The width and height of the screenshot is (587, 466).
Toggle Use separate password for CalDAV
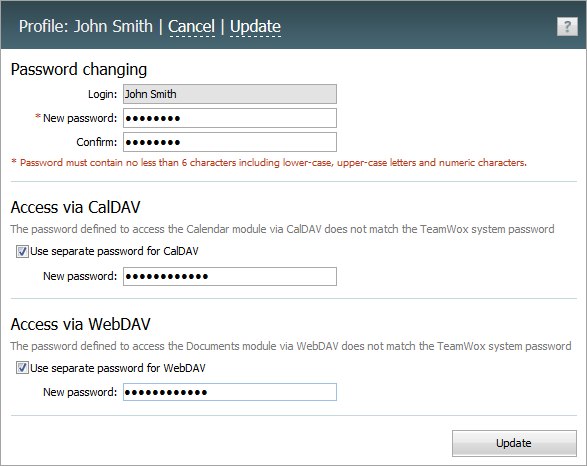click(x=22, y=252)
